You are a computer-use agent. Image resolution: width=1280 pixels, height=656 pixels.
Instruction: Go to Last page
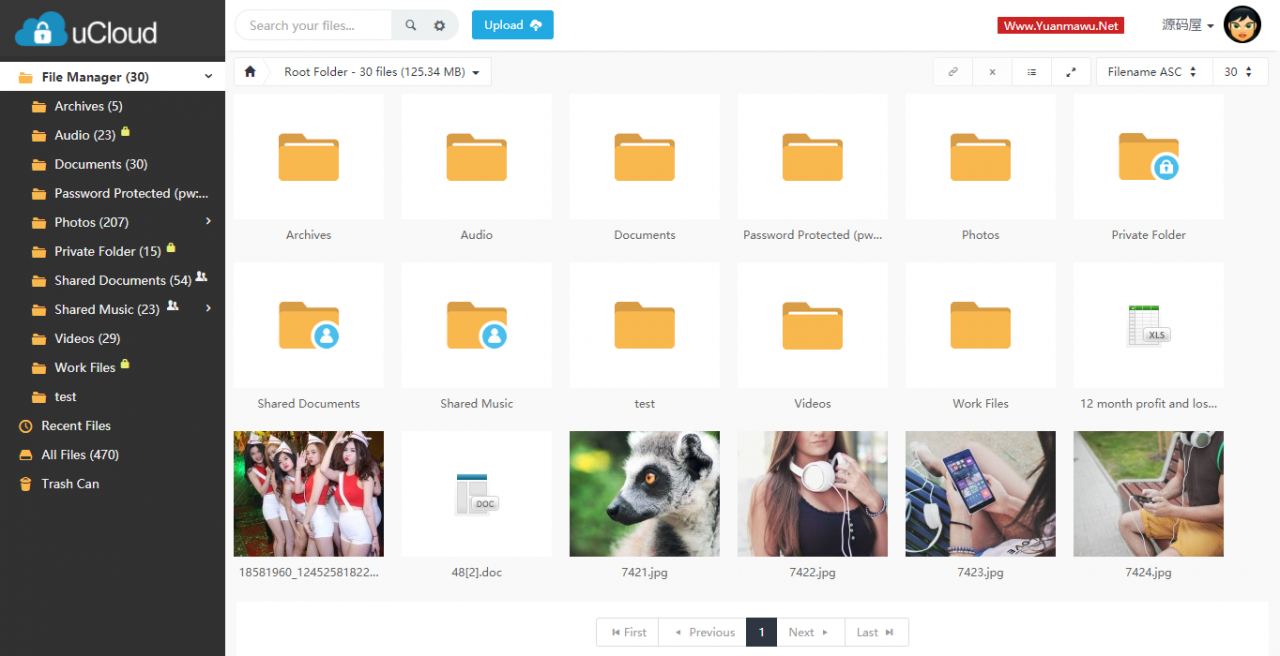876,632
